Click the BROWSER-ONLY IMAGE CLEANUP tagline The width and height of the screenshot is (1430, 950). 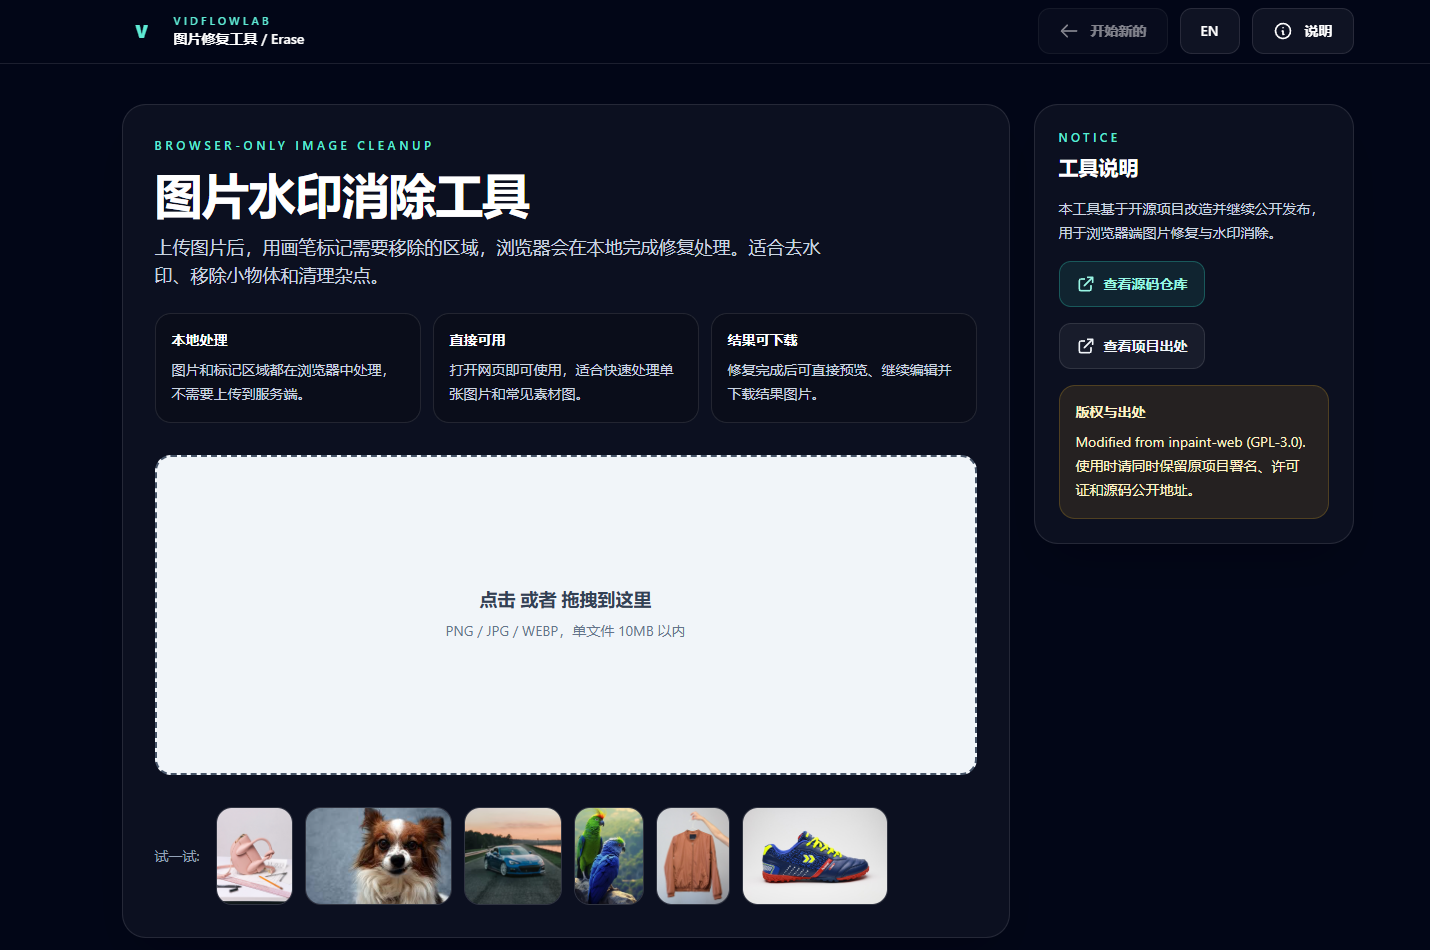tap(294, 145)
